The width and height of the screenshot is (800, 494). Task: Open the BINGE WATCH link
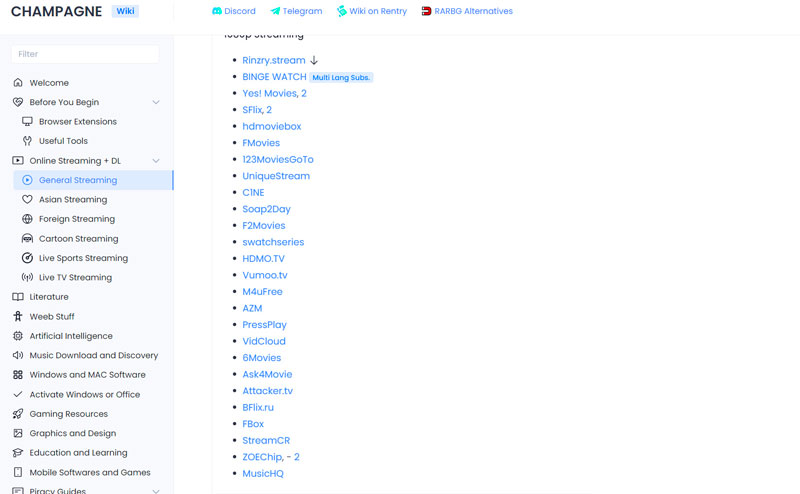pos(274,77)
